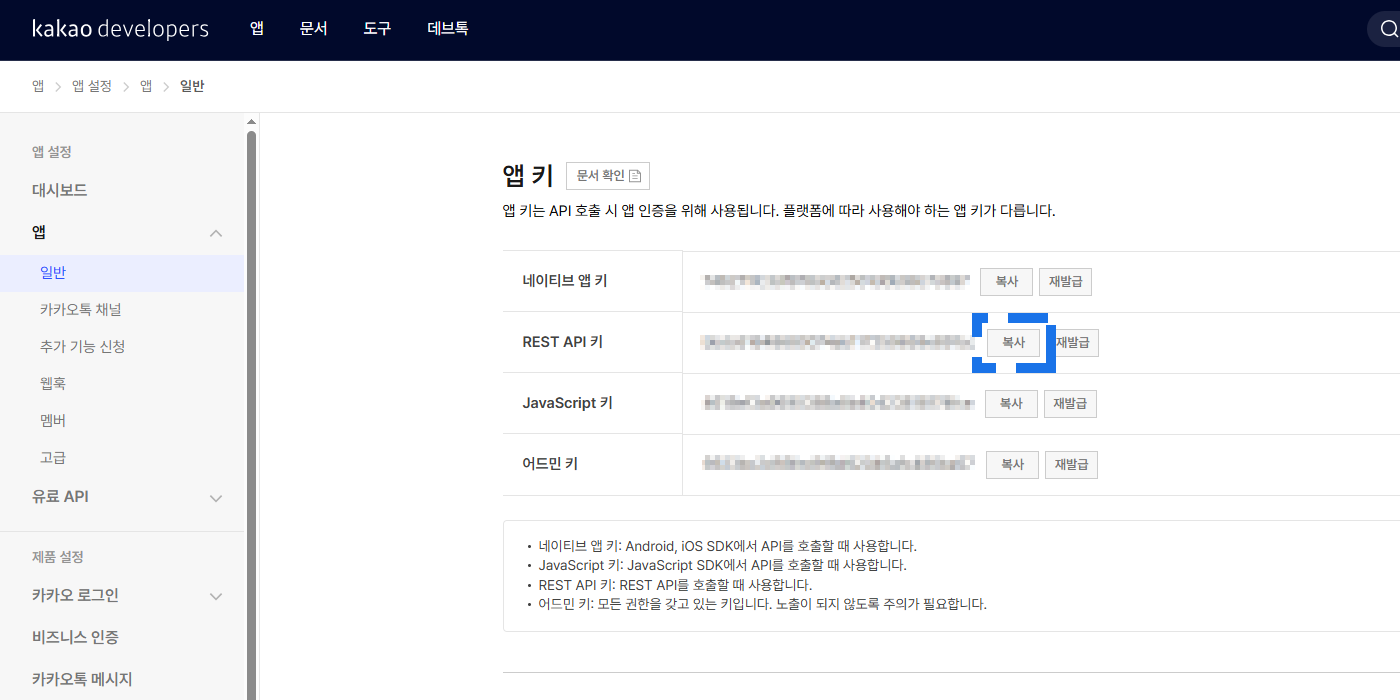1400x700 pixels.
Task: Reissue the JavaScript 키
Action: 1071,404
